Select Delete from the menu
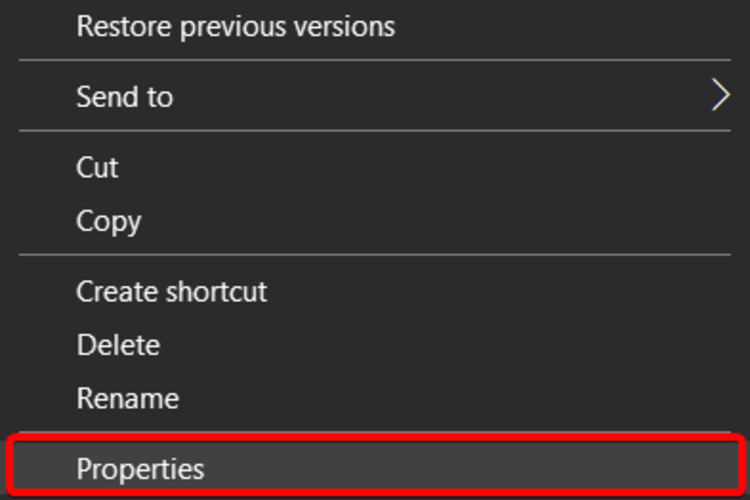 click(118, 345)
